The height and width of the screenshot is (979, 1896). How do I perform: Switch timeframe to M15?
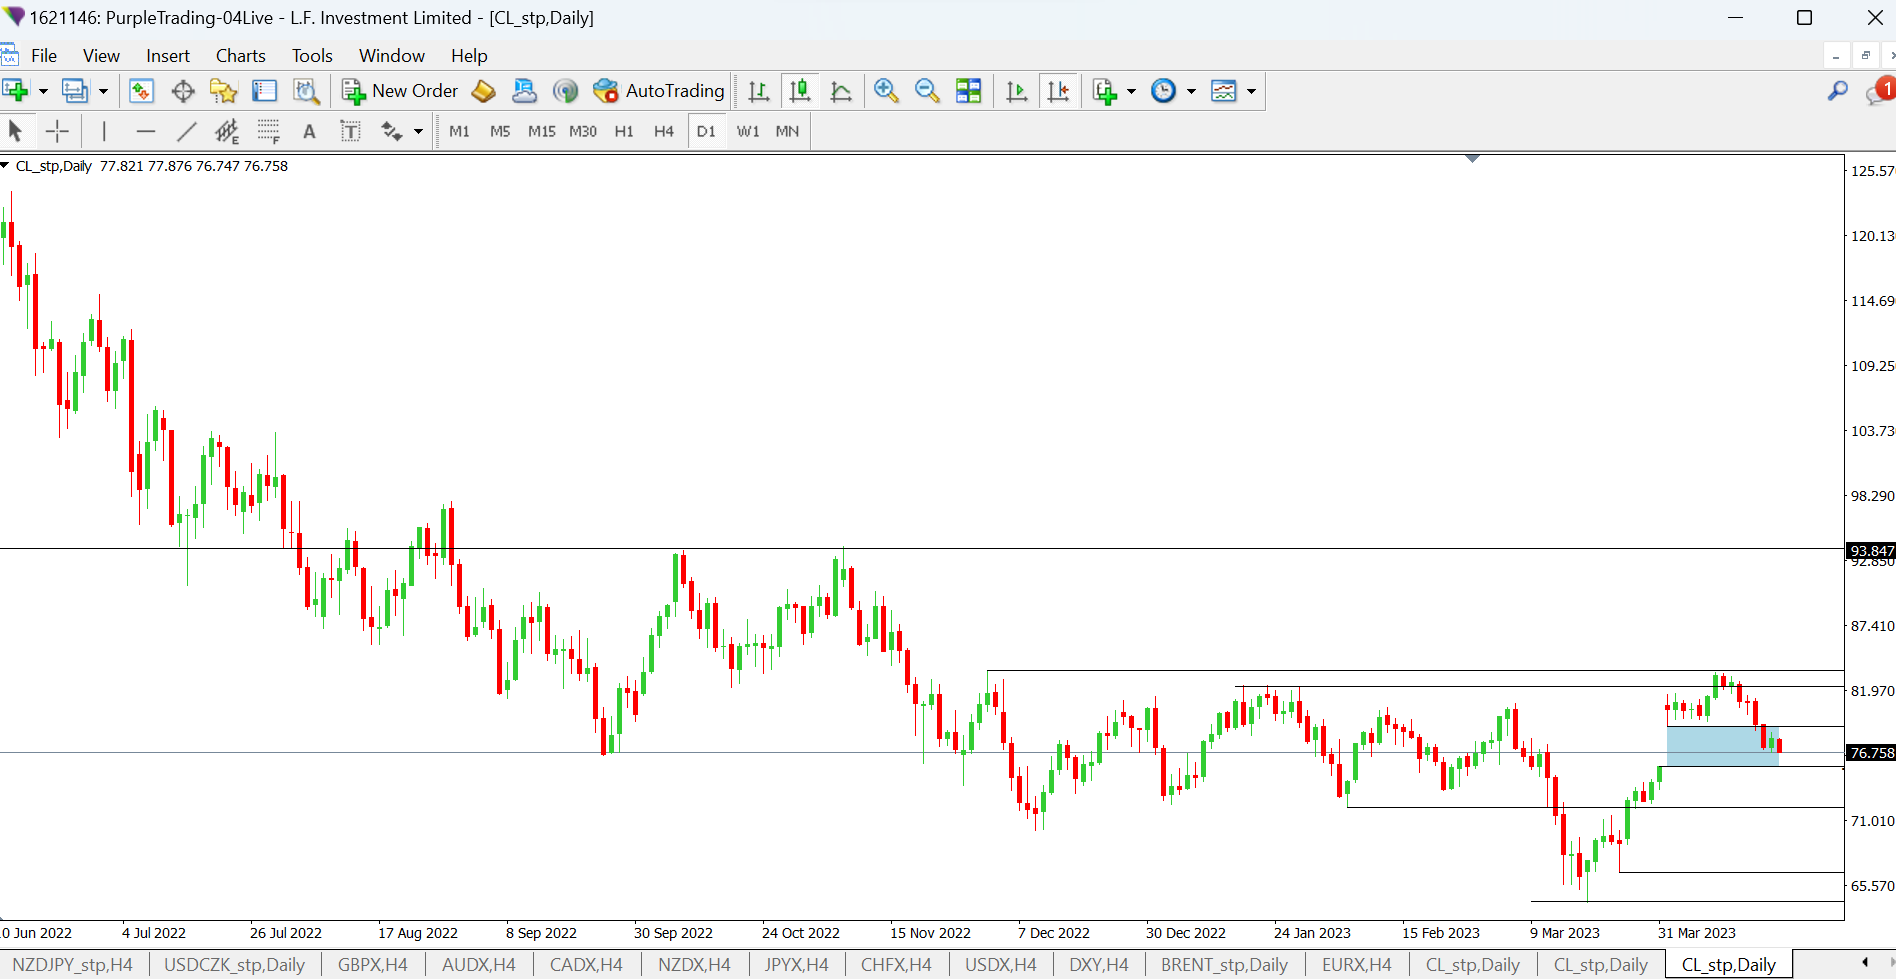point(541,131)
